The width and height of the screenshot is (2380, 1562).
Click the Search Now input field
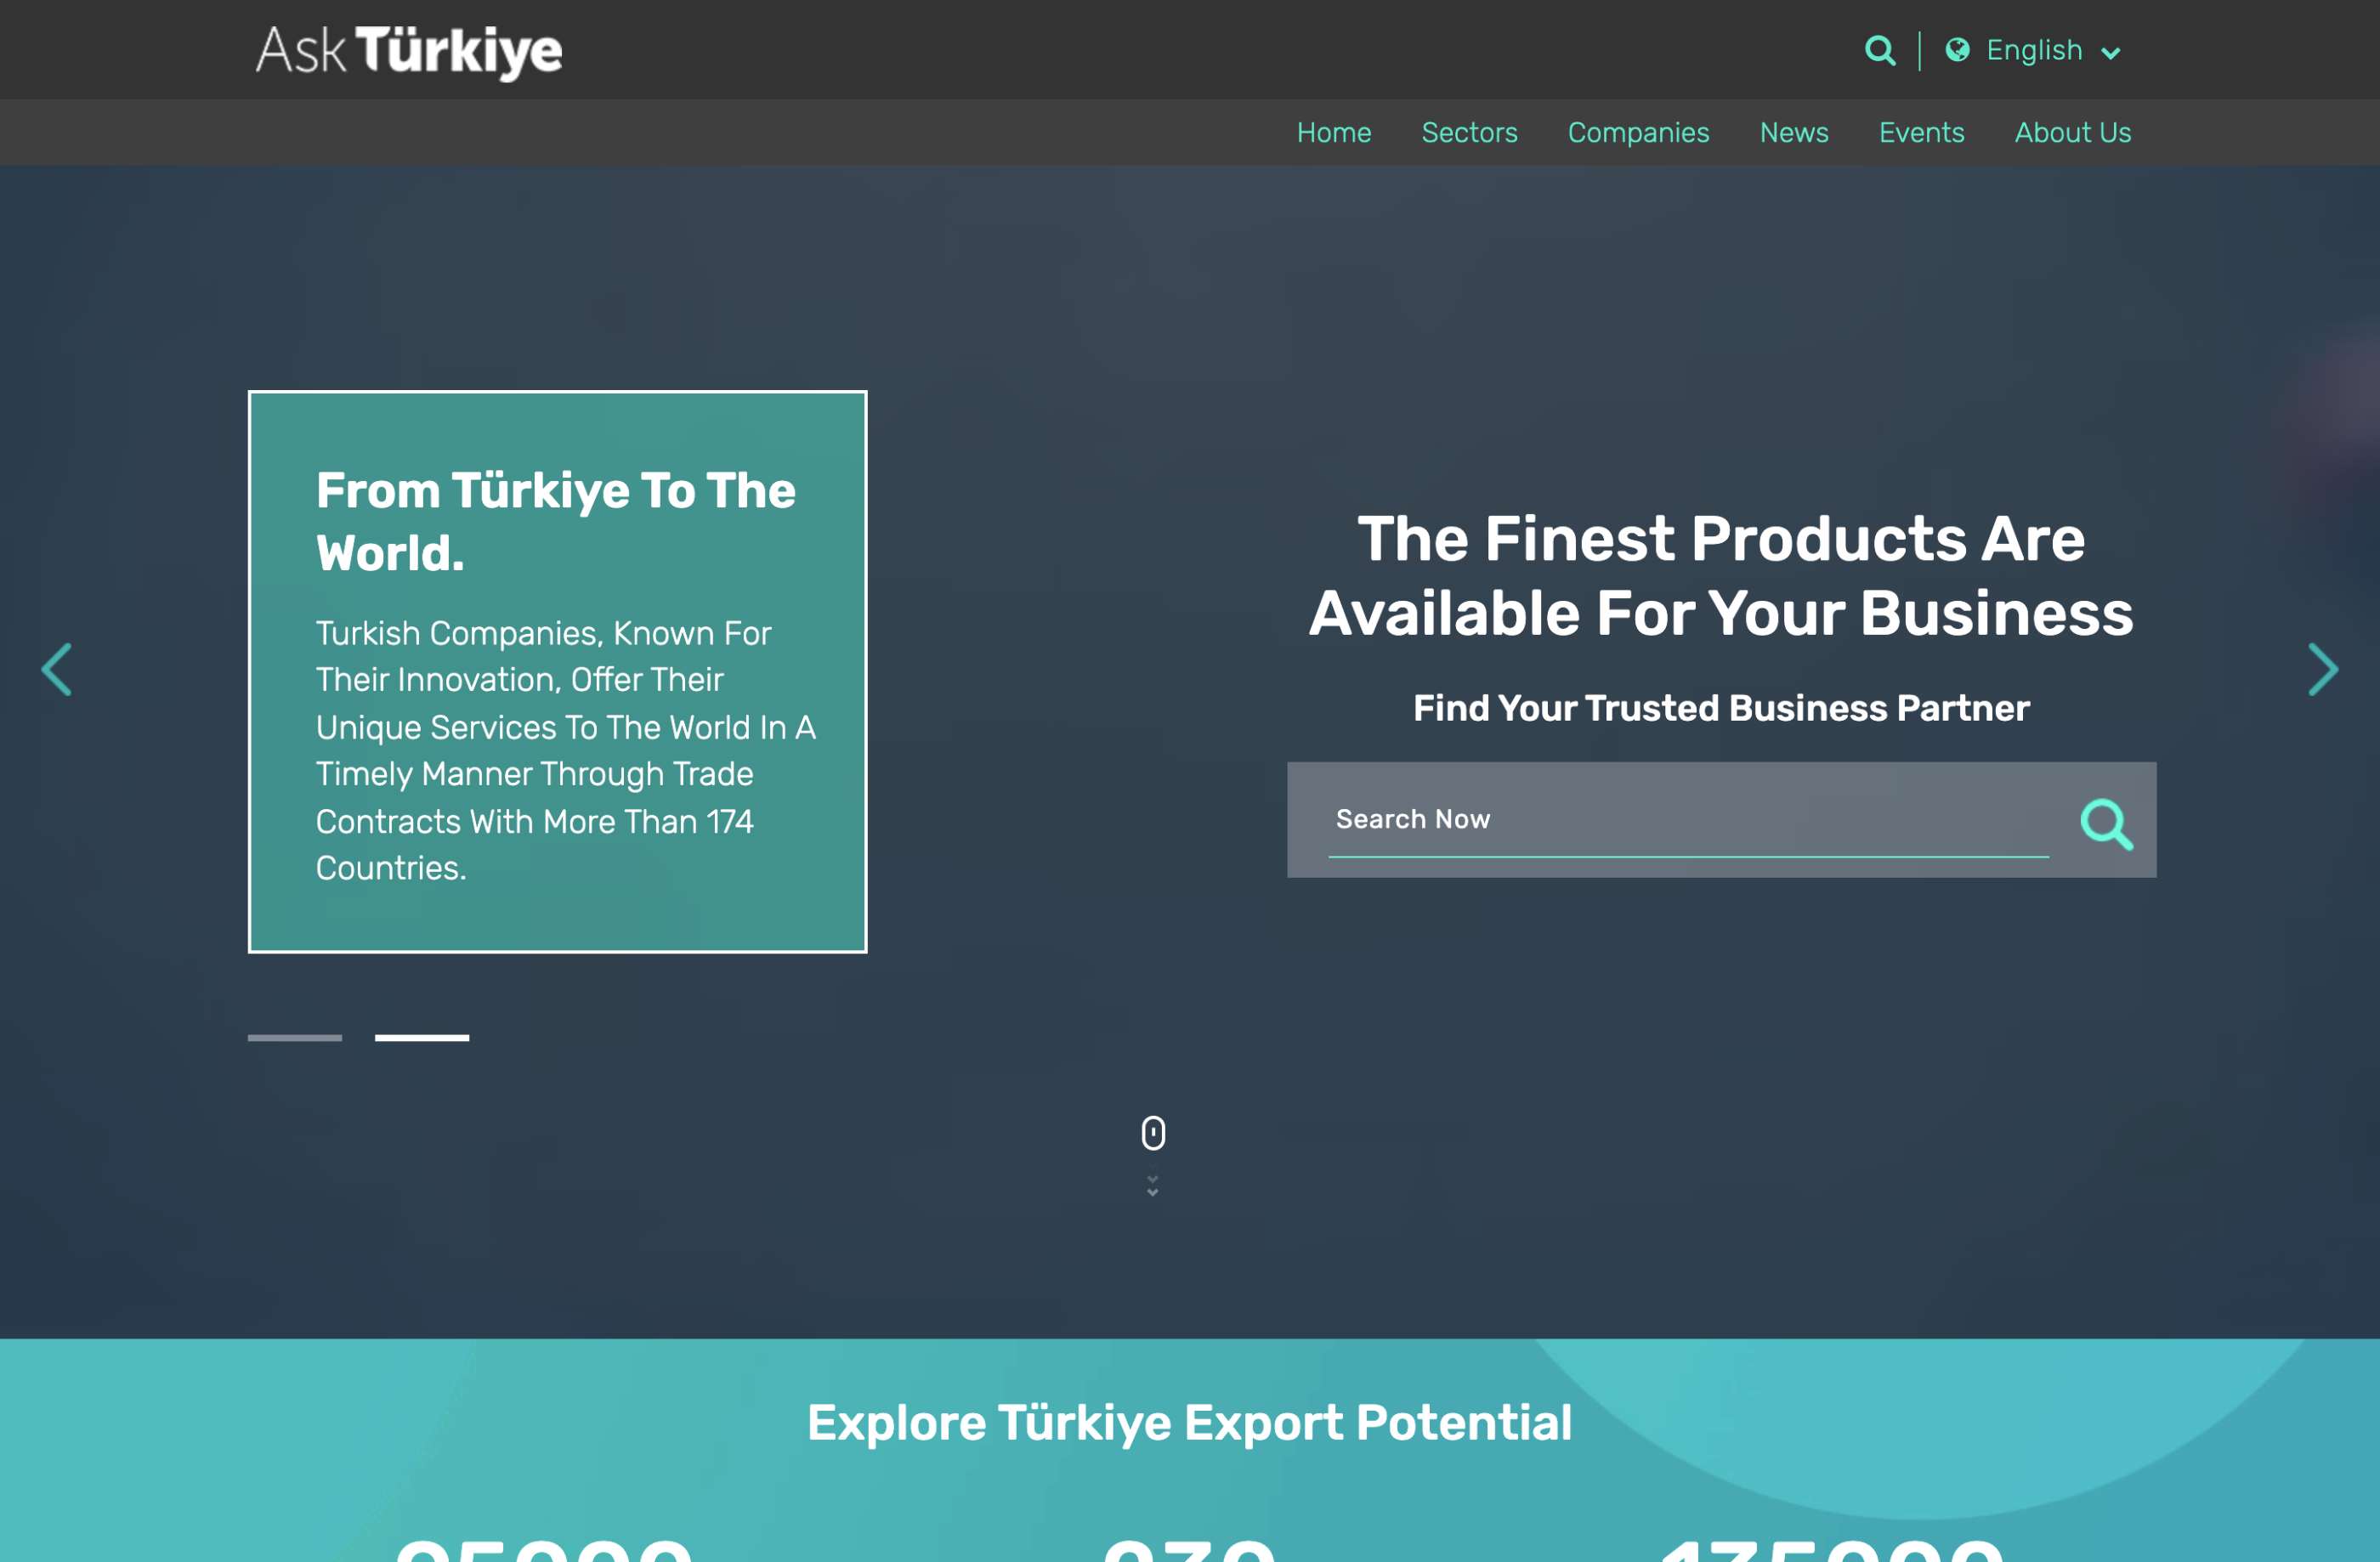[1688, 821]
